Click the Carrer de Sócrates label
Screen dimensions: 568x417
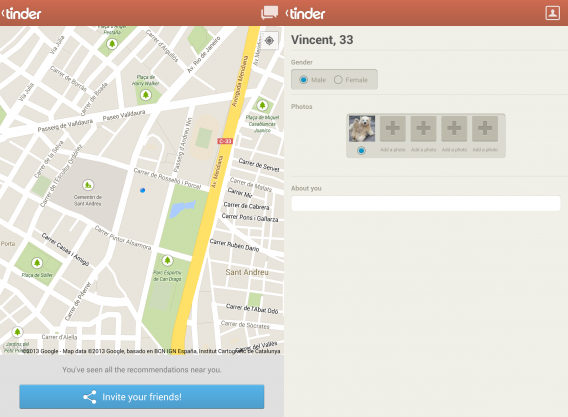[245, 325]
